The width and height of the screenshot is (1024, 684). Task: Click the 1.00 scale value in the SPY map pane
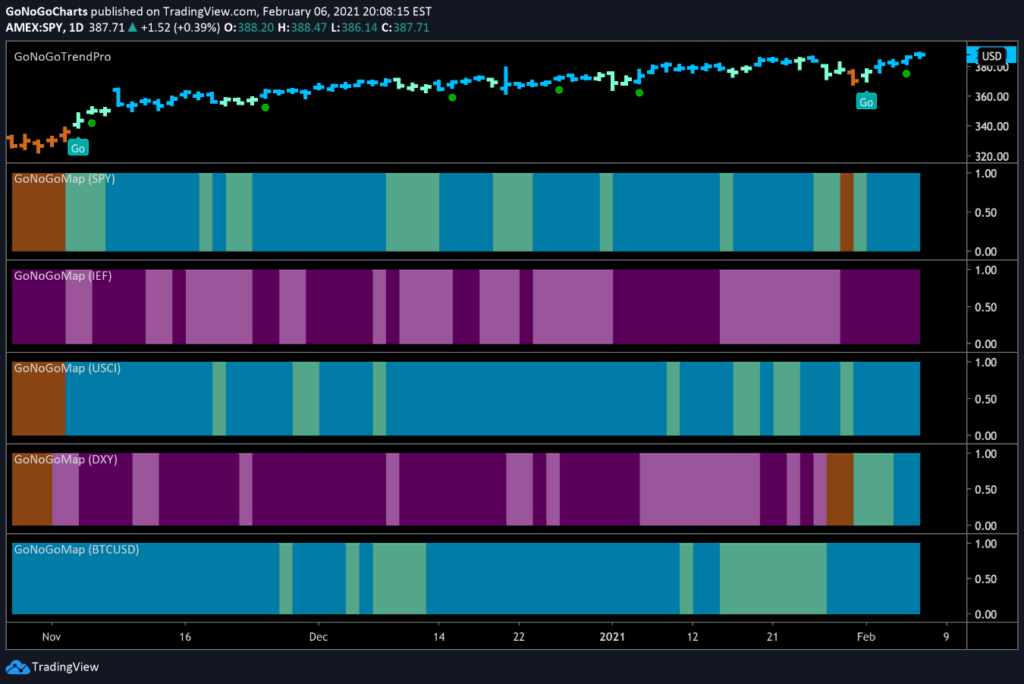[x=985, y=174]
